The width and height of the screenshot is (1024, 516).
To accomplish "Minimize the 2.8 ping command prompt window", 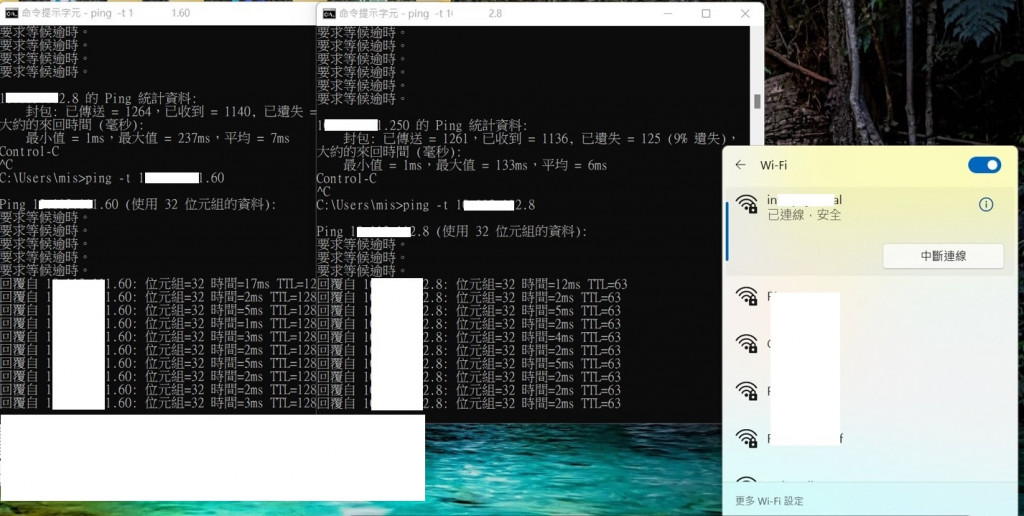I will [x=667, y=13].
